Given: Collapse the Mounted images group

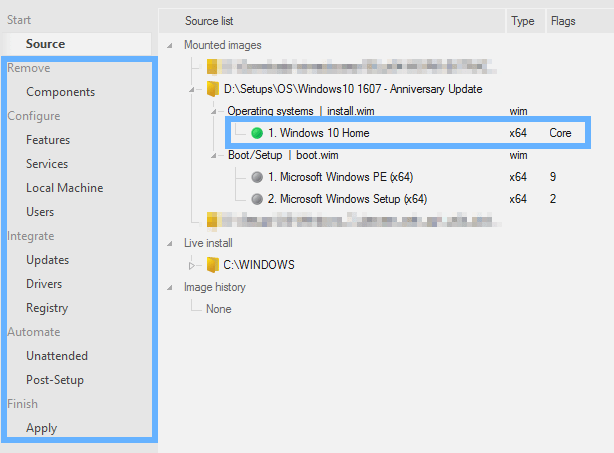Looking at the screenshot, I should tap(170, 46).
